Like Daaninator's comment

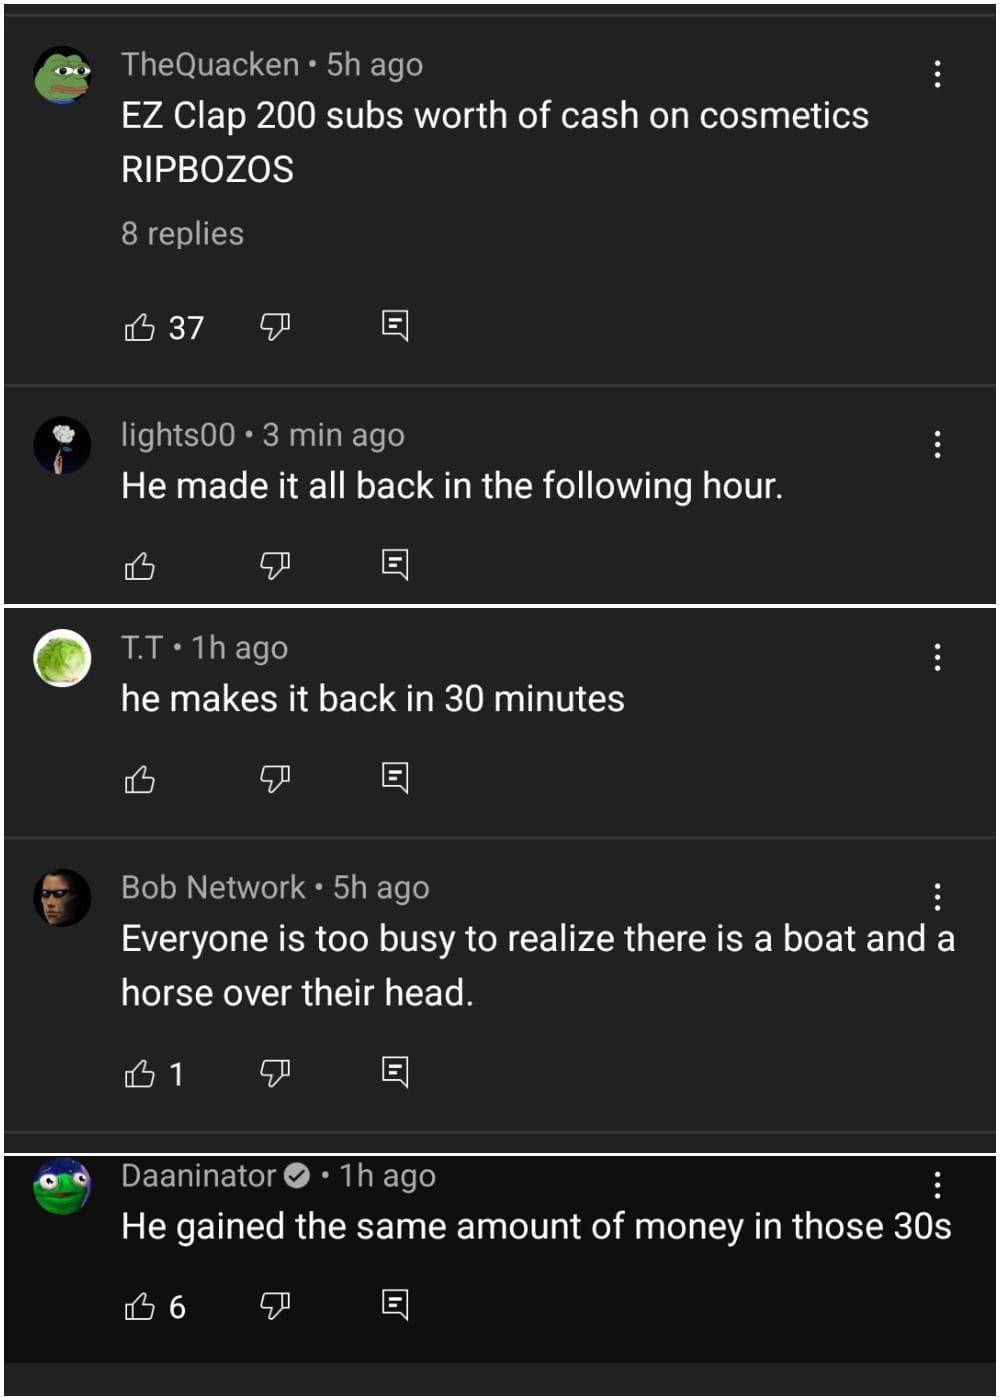pos(140,1306)
